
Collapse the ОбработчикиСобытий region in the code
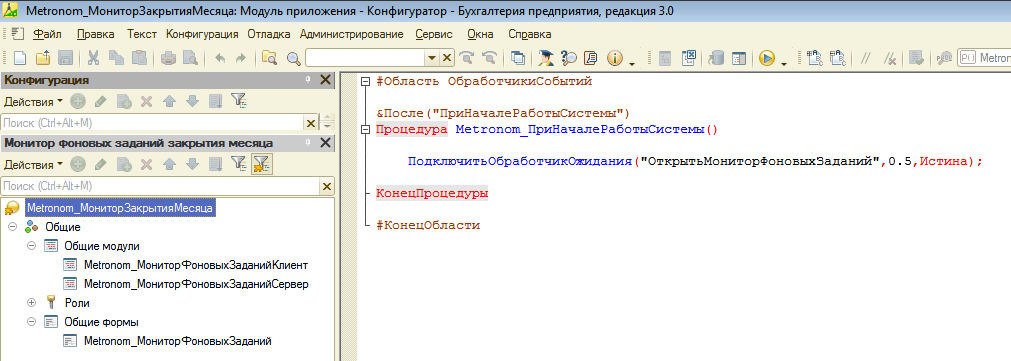click(366, 82)
